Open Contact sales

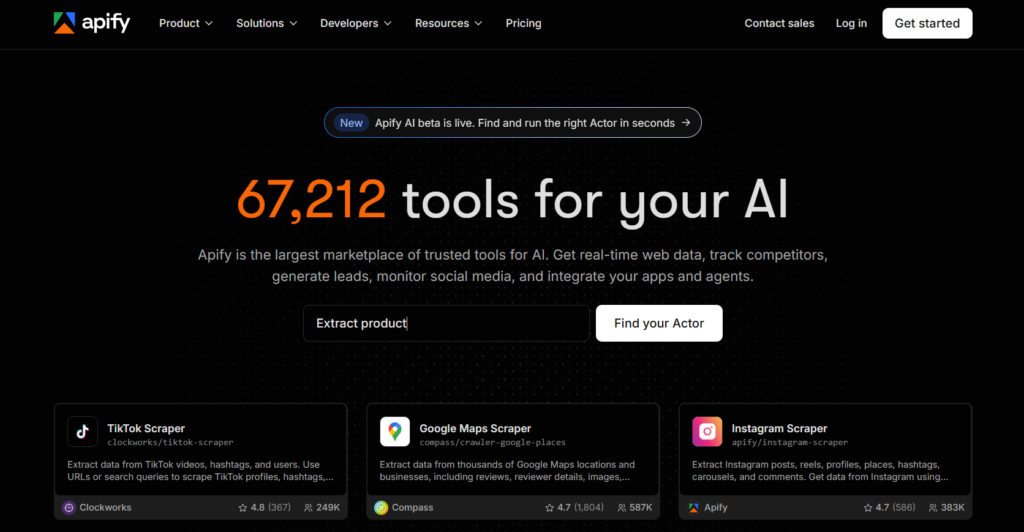click(x=779, y=23)
